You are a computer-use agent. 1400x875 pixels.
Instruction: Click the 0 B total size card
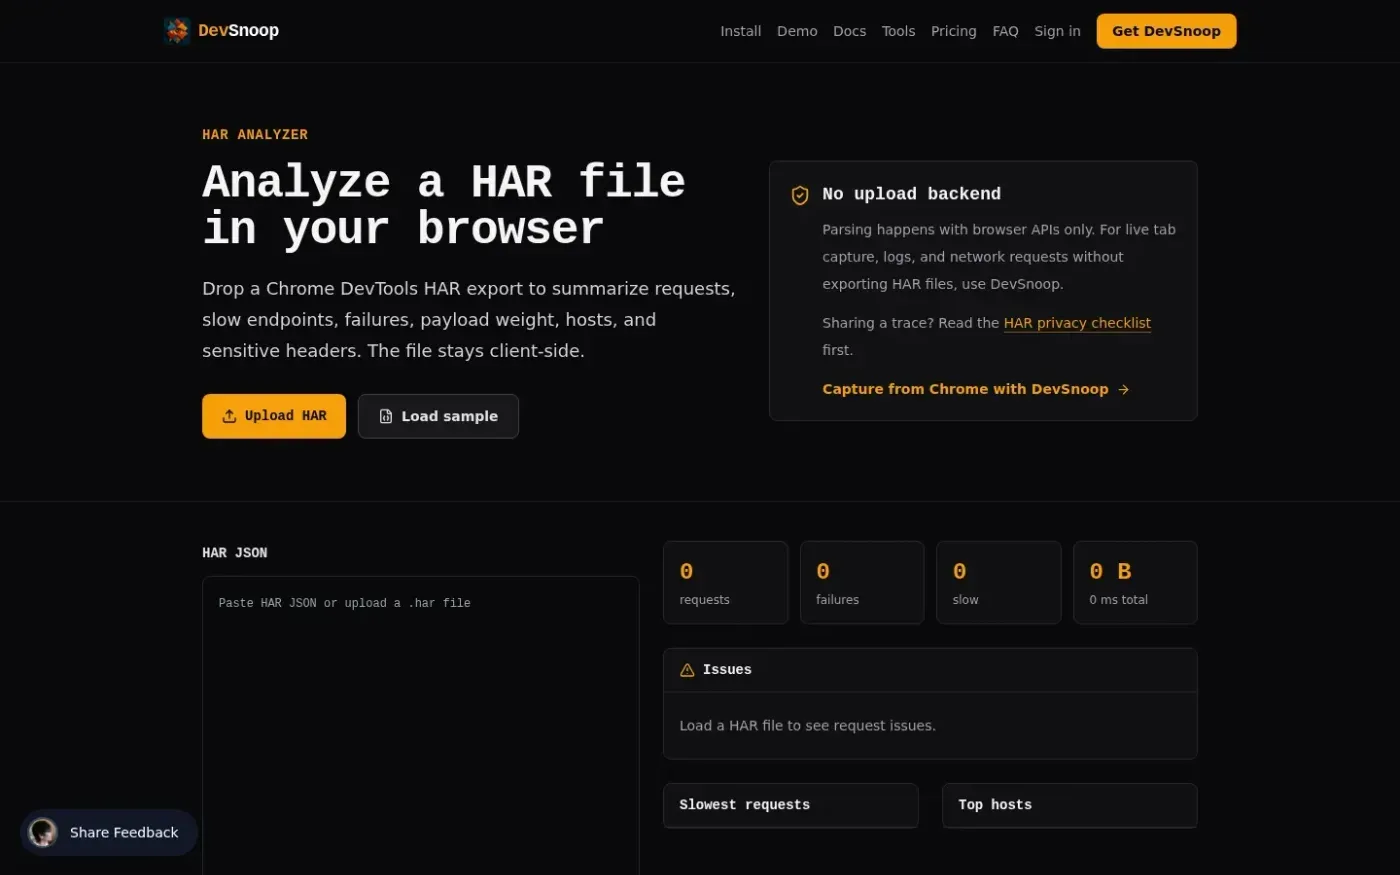click(x=1135, y=583)
